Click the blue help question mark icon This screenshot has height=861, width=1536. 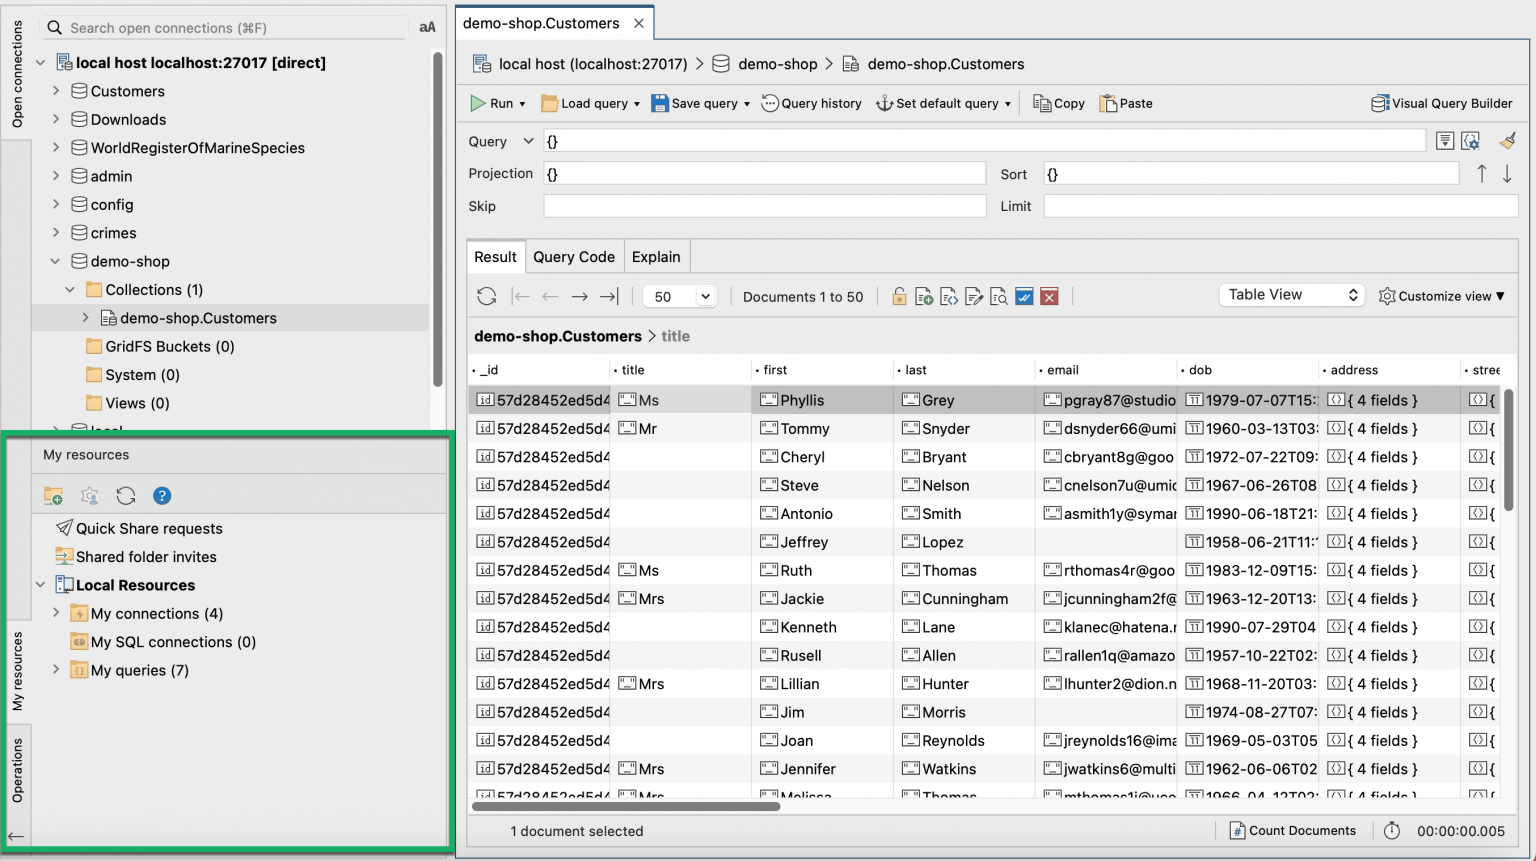click(x=162, y=496)
